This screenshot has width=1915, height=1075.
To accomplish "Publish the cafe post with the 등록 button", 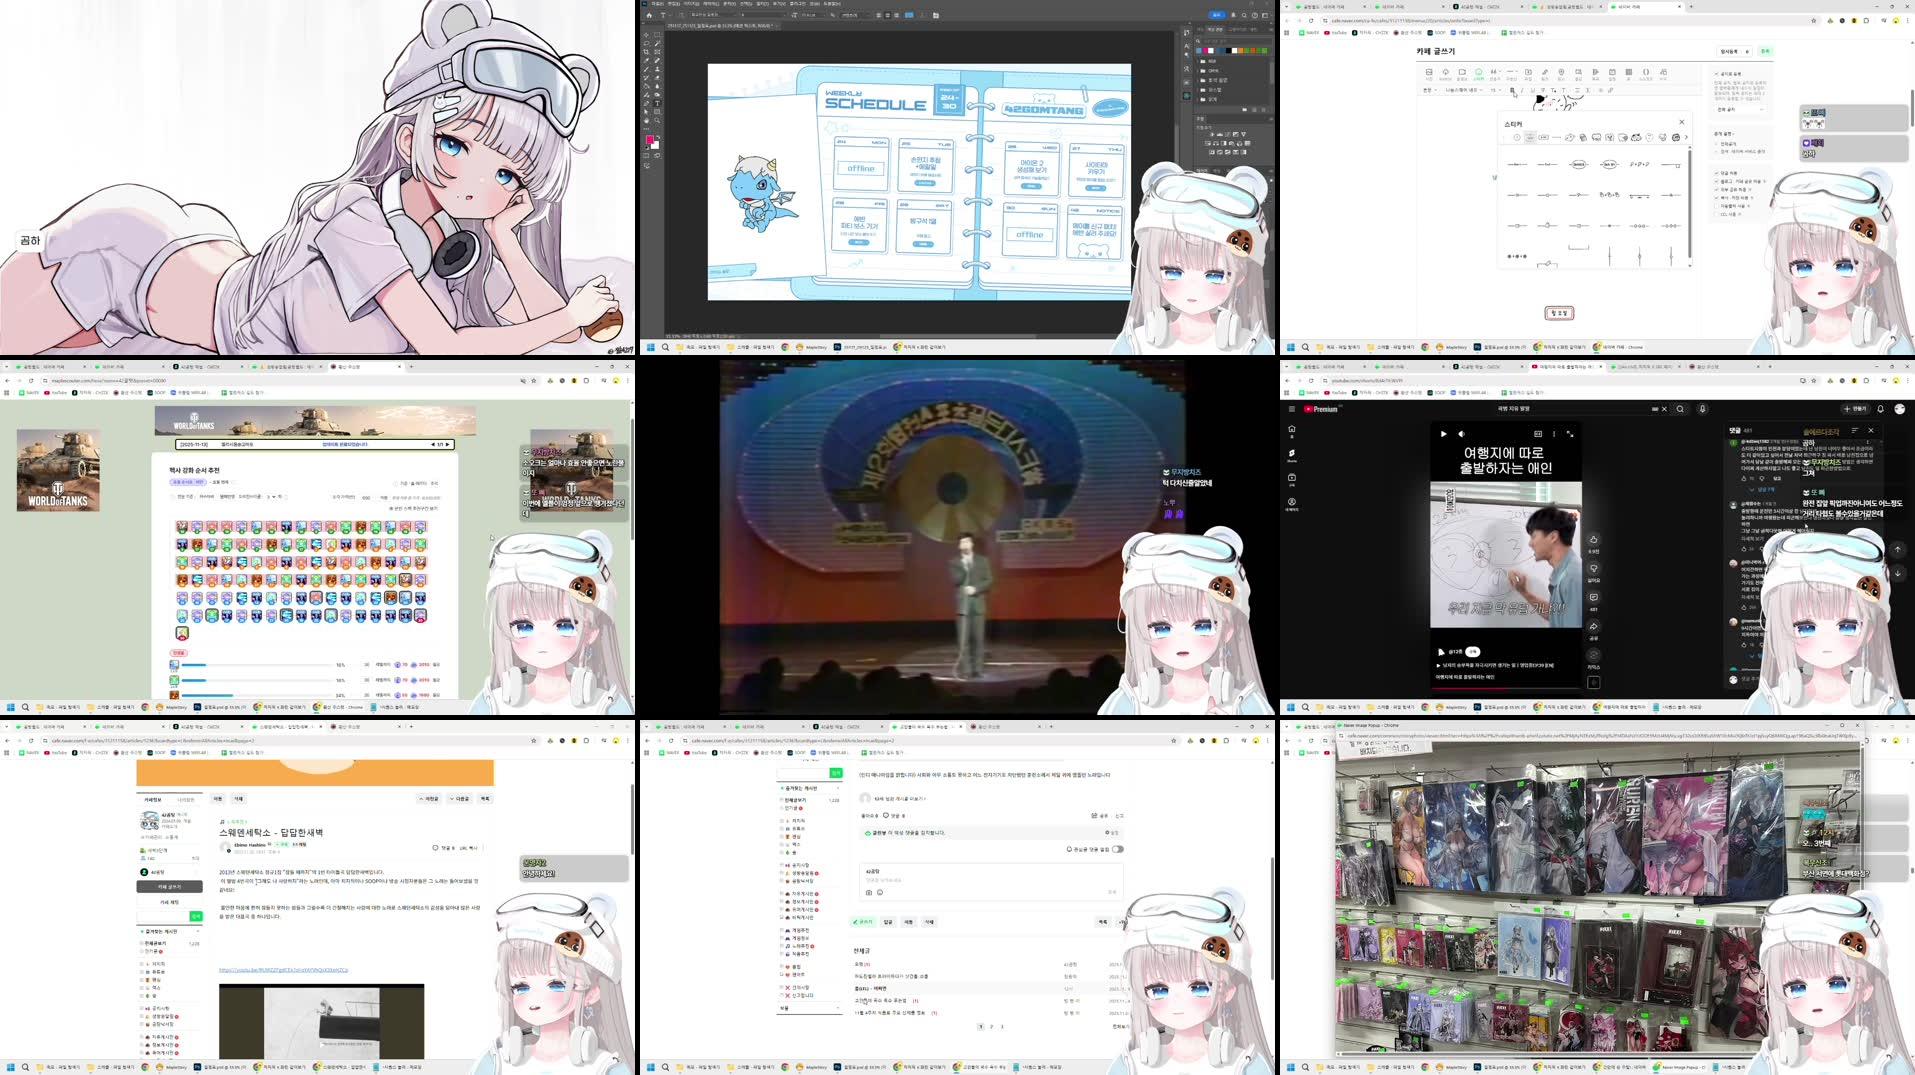I will point(1766,51).
